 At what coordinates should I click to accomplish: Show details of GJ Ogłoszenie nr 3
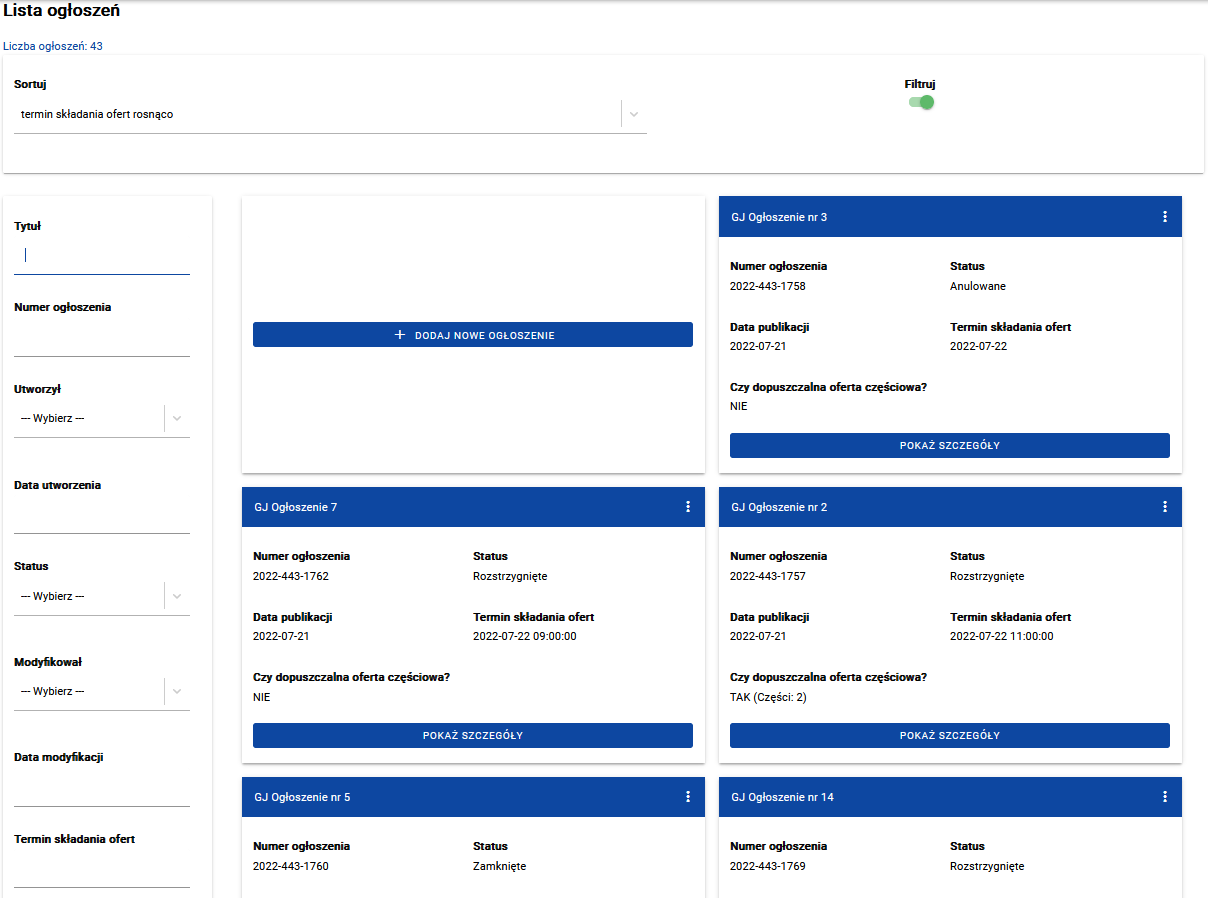pos(949,445)
